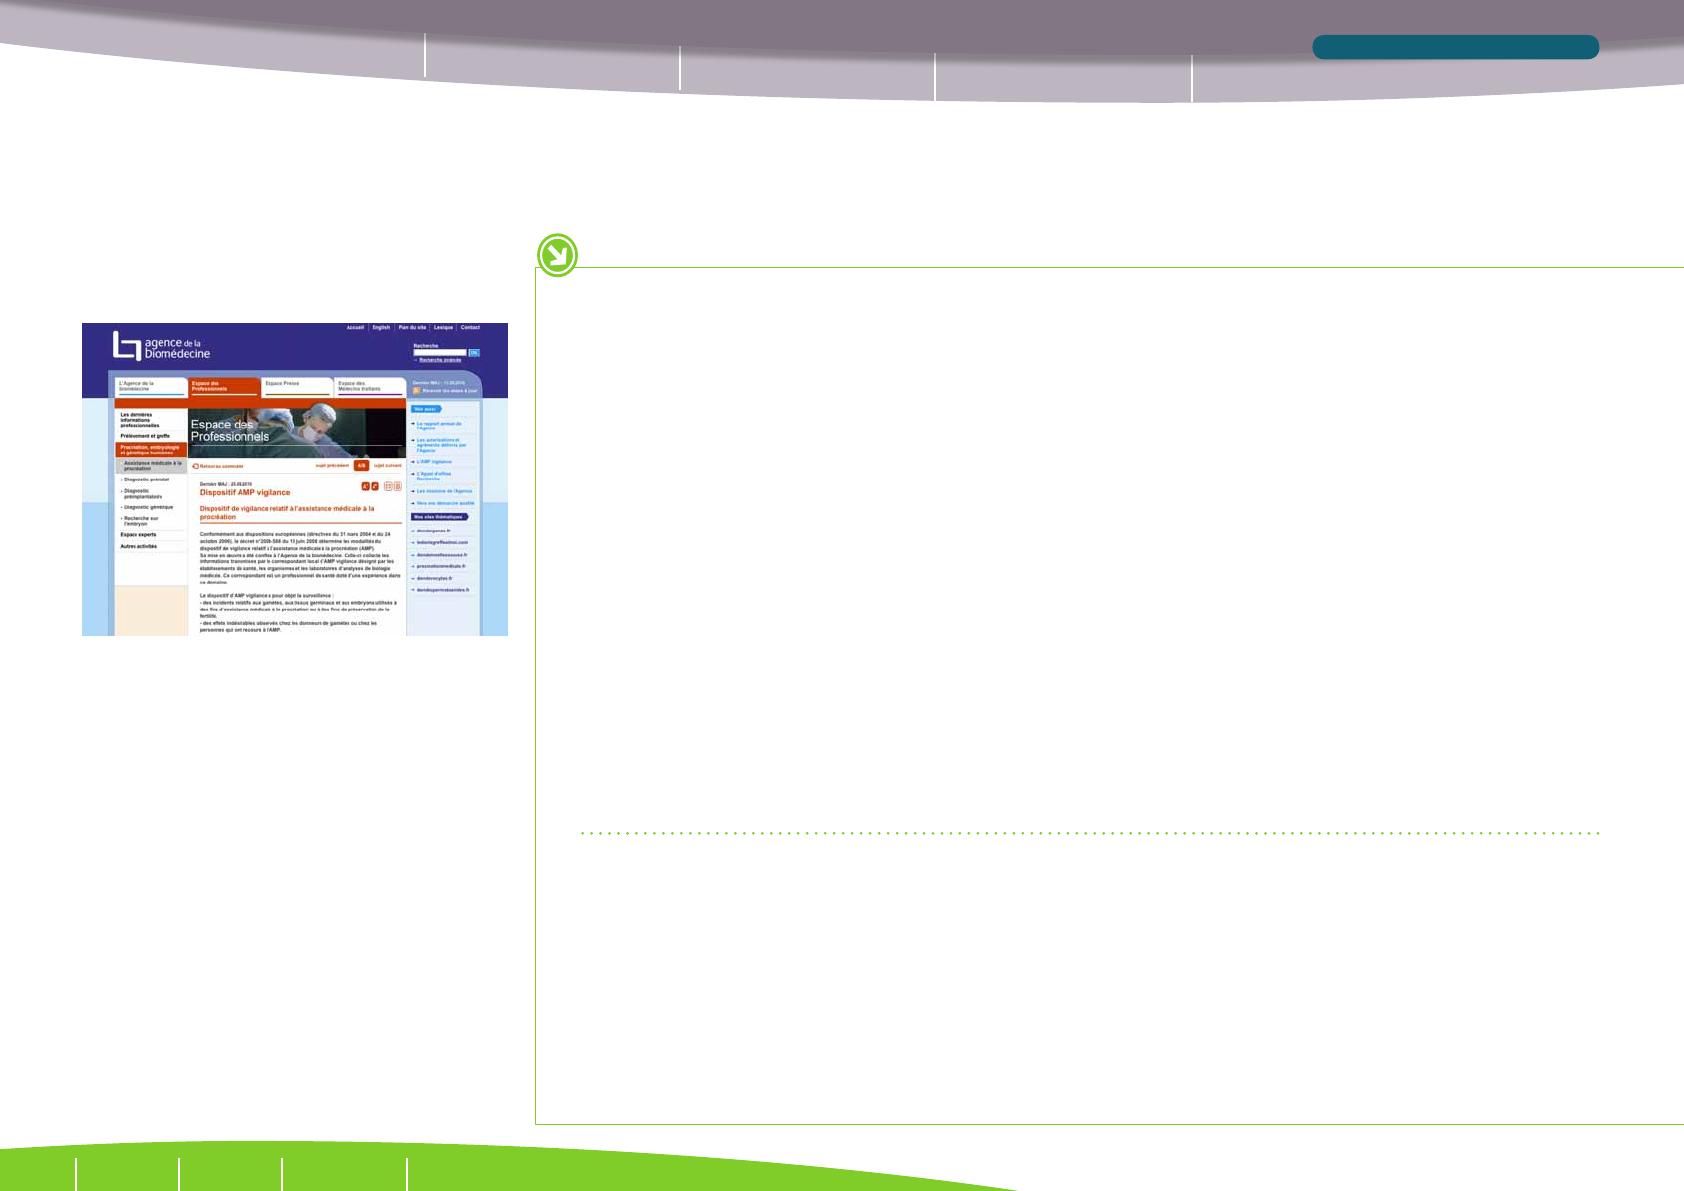Open the procreationmedicale.fr link
Image resolution: width=1684 pixels, height=1191 pixels.
441,566
